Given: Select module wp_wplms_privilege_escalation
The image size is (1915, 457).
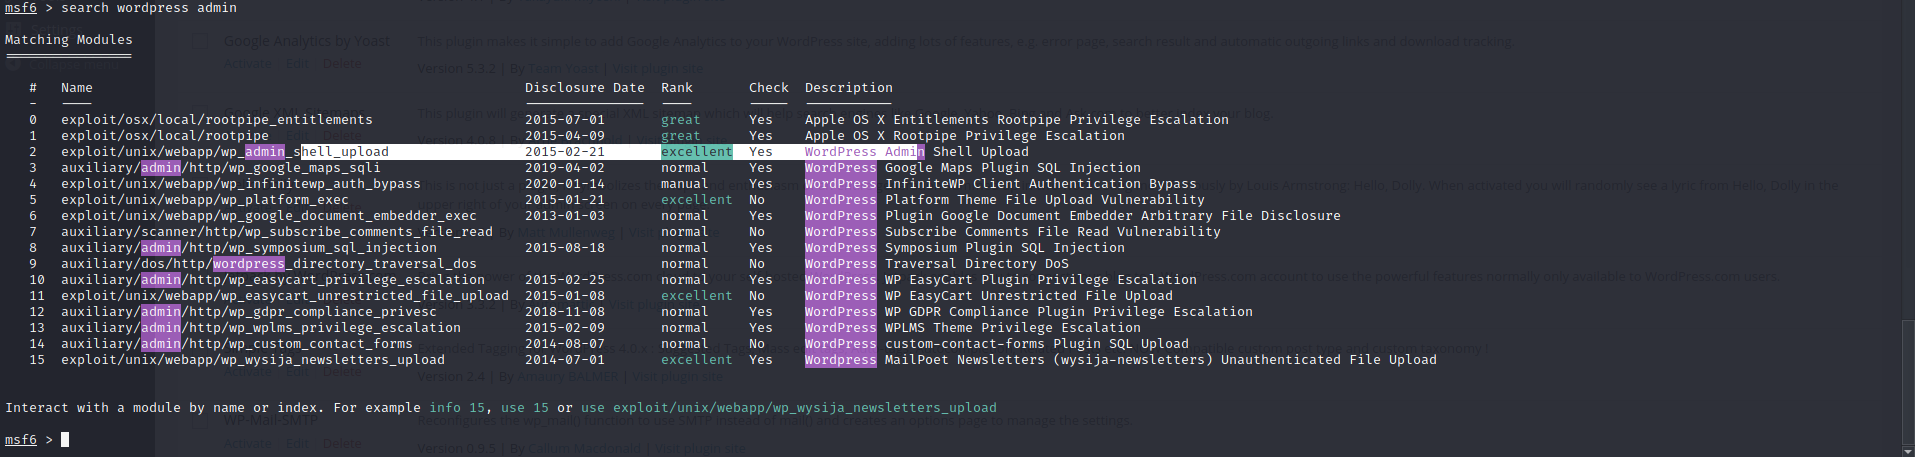Looking at the screenshot, I should (261, 328).
